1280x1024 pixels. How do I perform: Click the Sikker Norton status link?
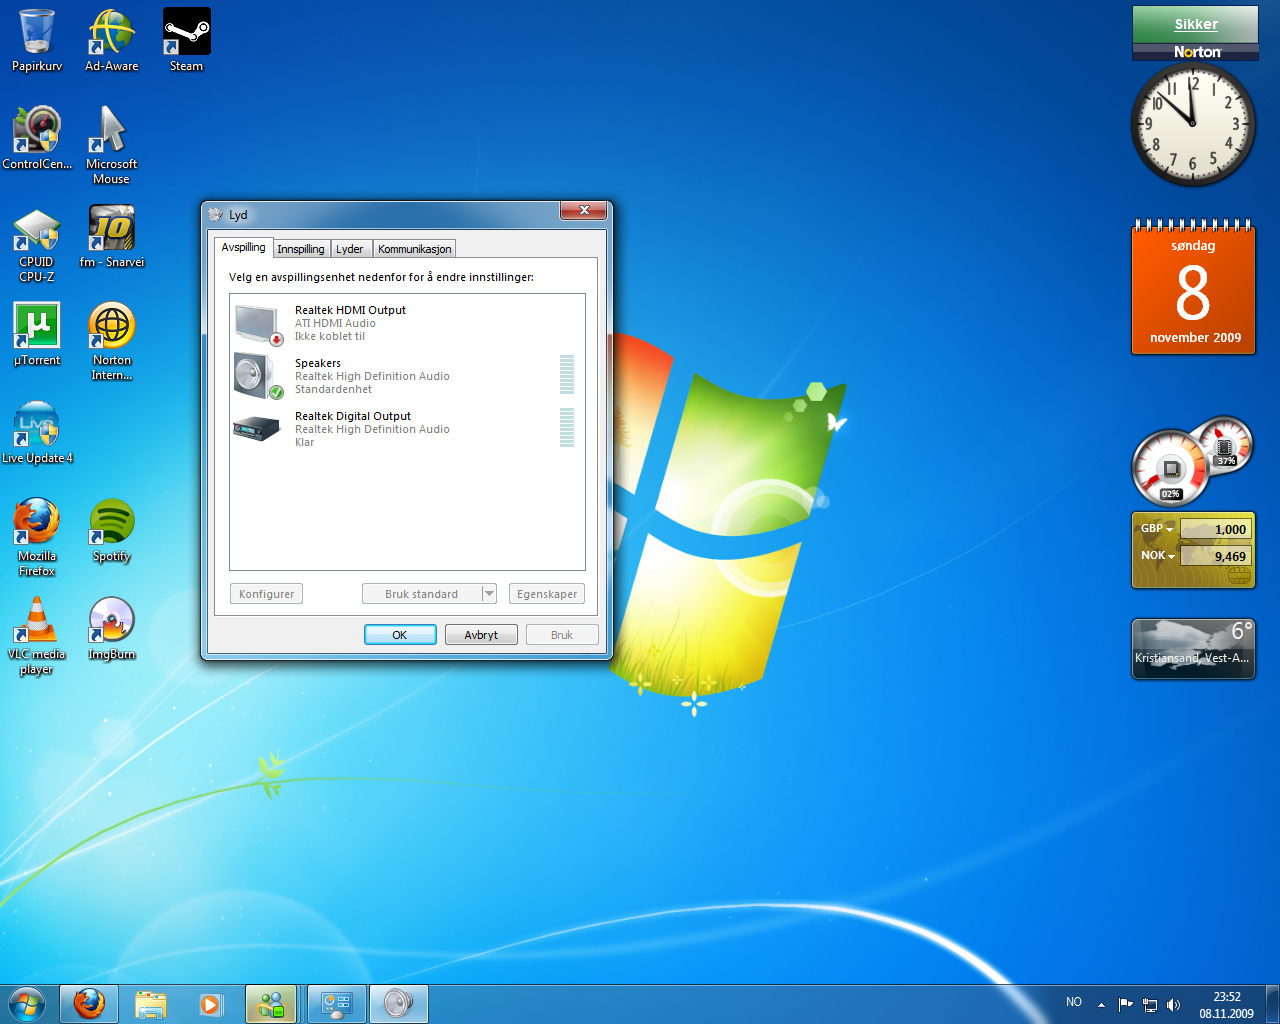tap(1195, 24)
